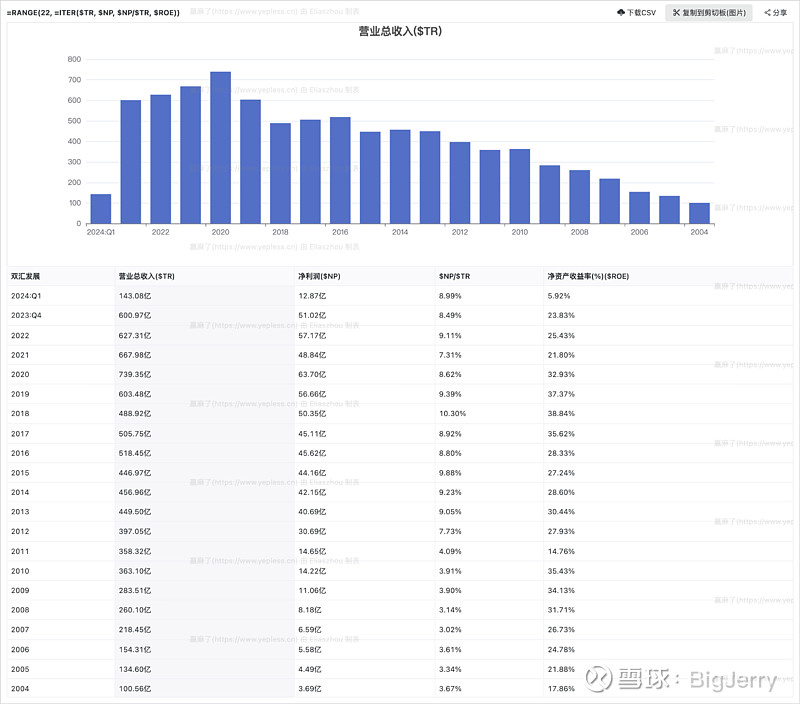Click the download CSV cloud icon
Screen dimensions: 800x704
click(x=620, y=12)
